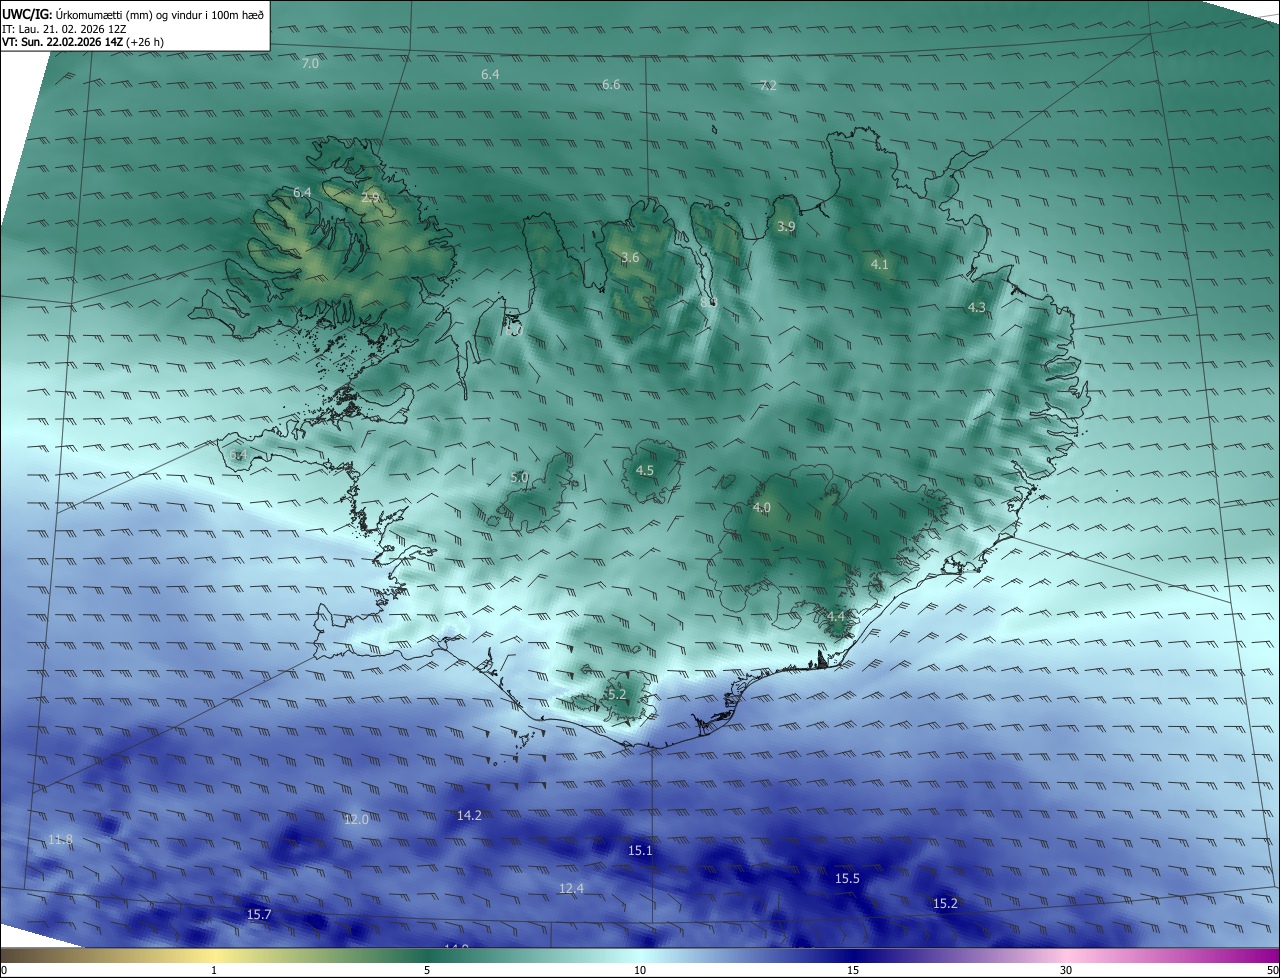Click the initial time 'IT: Lau. 21. 02. 2026 12Z'
The height and width of the screenshot is (978, 1280).
(x=66, y=29)
